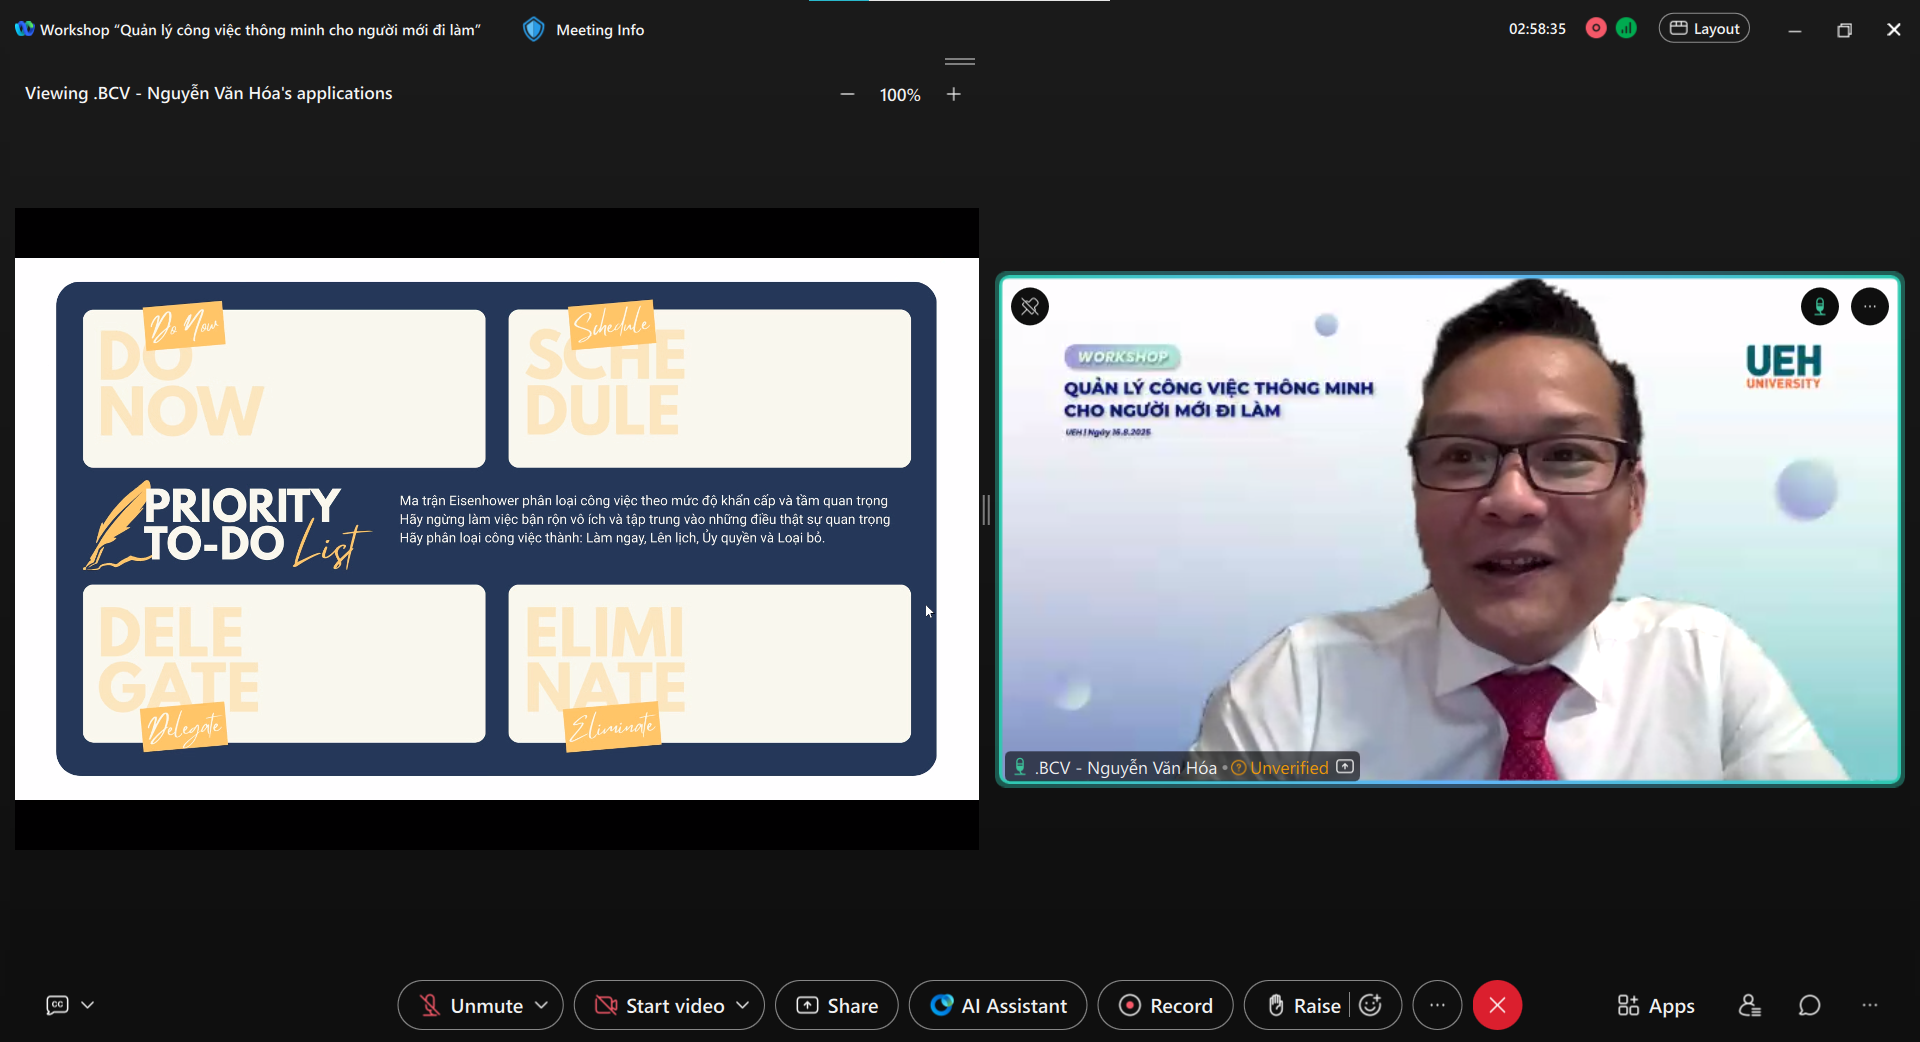Expand video options arrow next to Start video
1920x1042 pixels.
click(x=743, y=1005)
